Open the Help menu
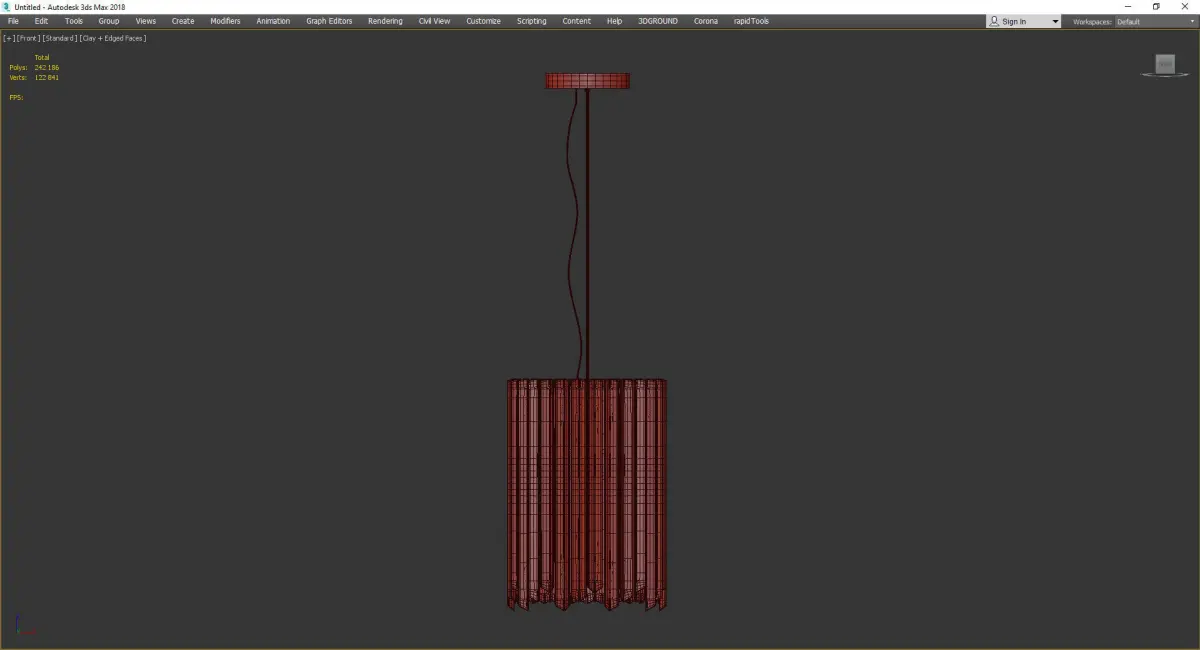1200x650 pixels. click(614, 21)
